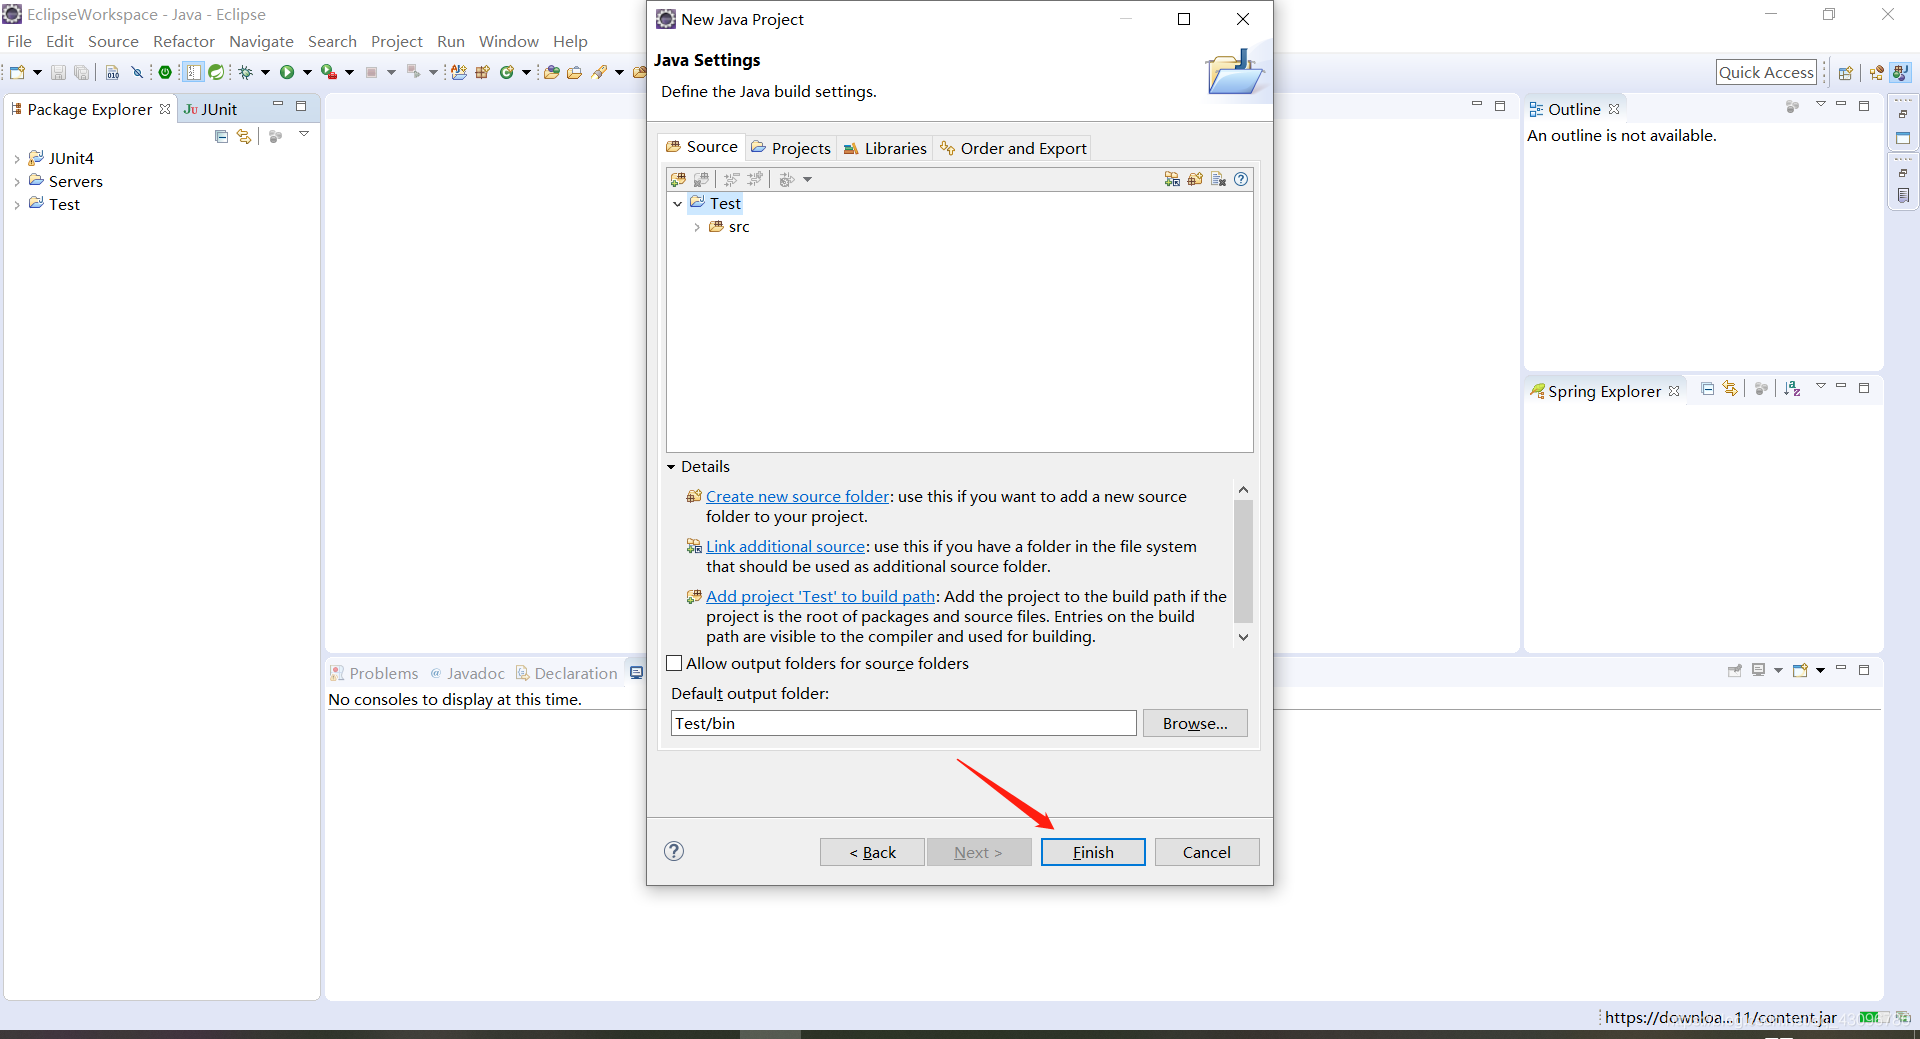Screen dimensions: 1920x1039
Task: Expand Test project in Package Explorer
Action: 17,205
